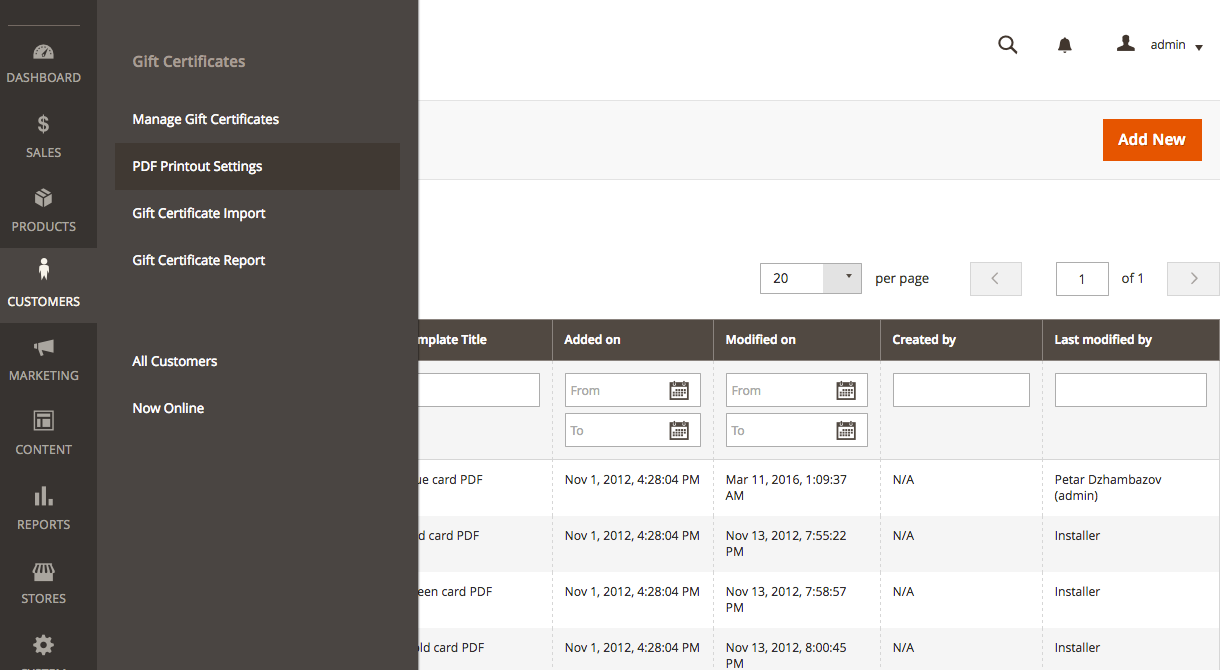Click the search magnifier icon

(x=1008, y=45)
